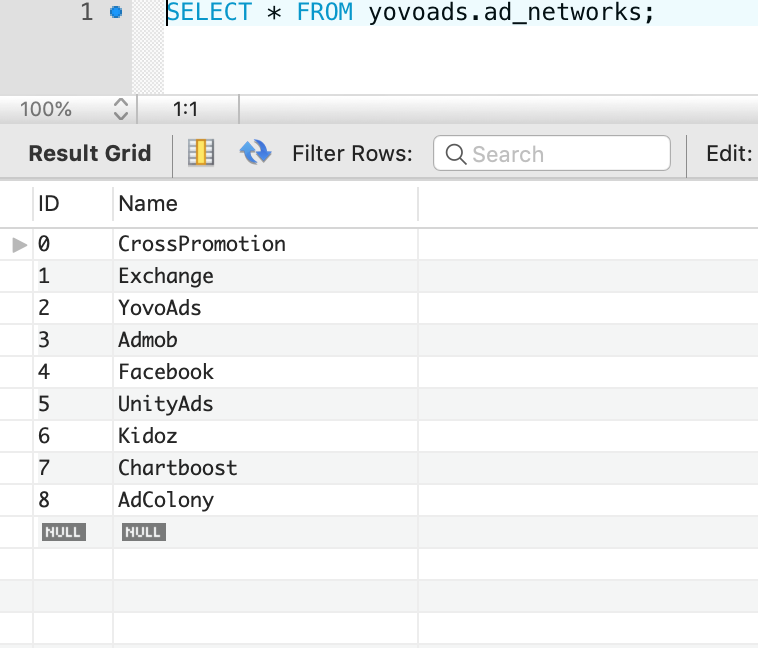Click the NULL ID cell in new row
This screenshot has height=648, width=758.
pos(62,532)
